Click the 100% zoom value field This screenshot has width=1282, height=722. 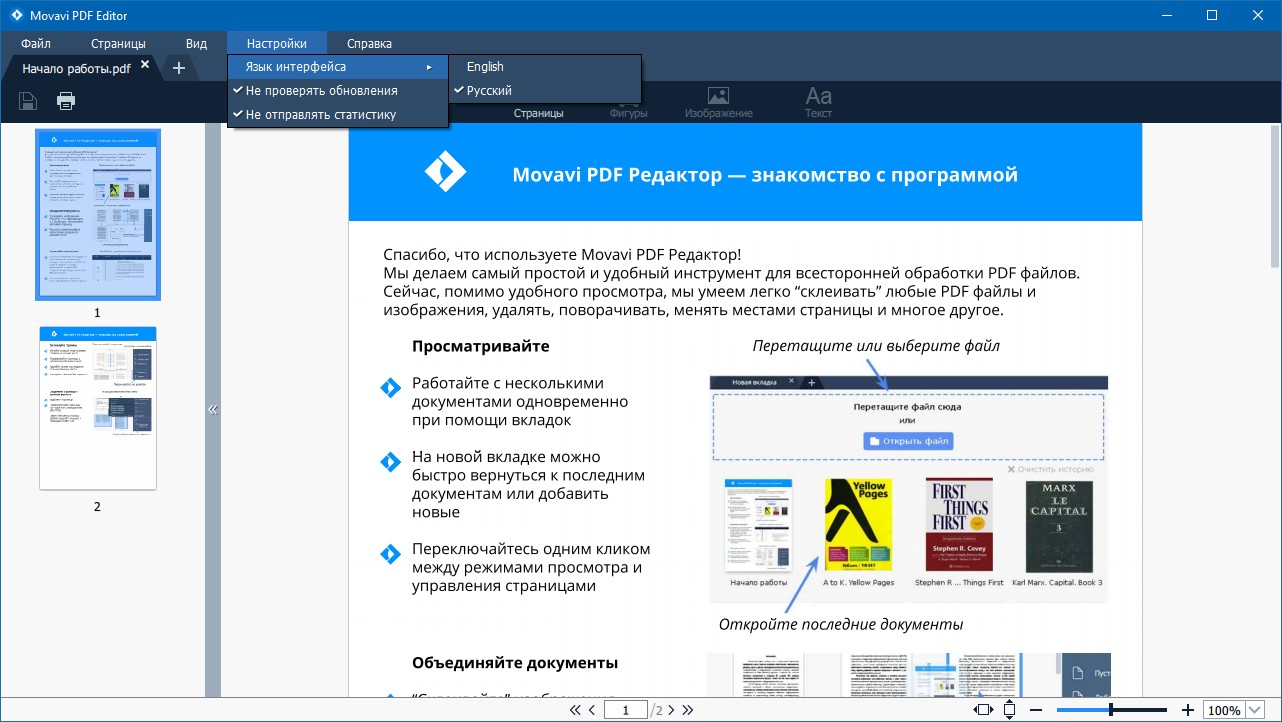coord(1224,711)
